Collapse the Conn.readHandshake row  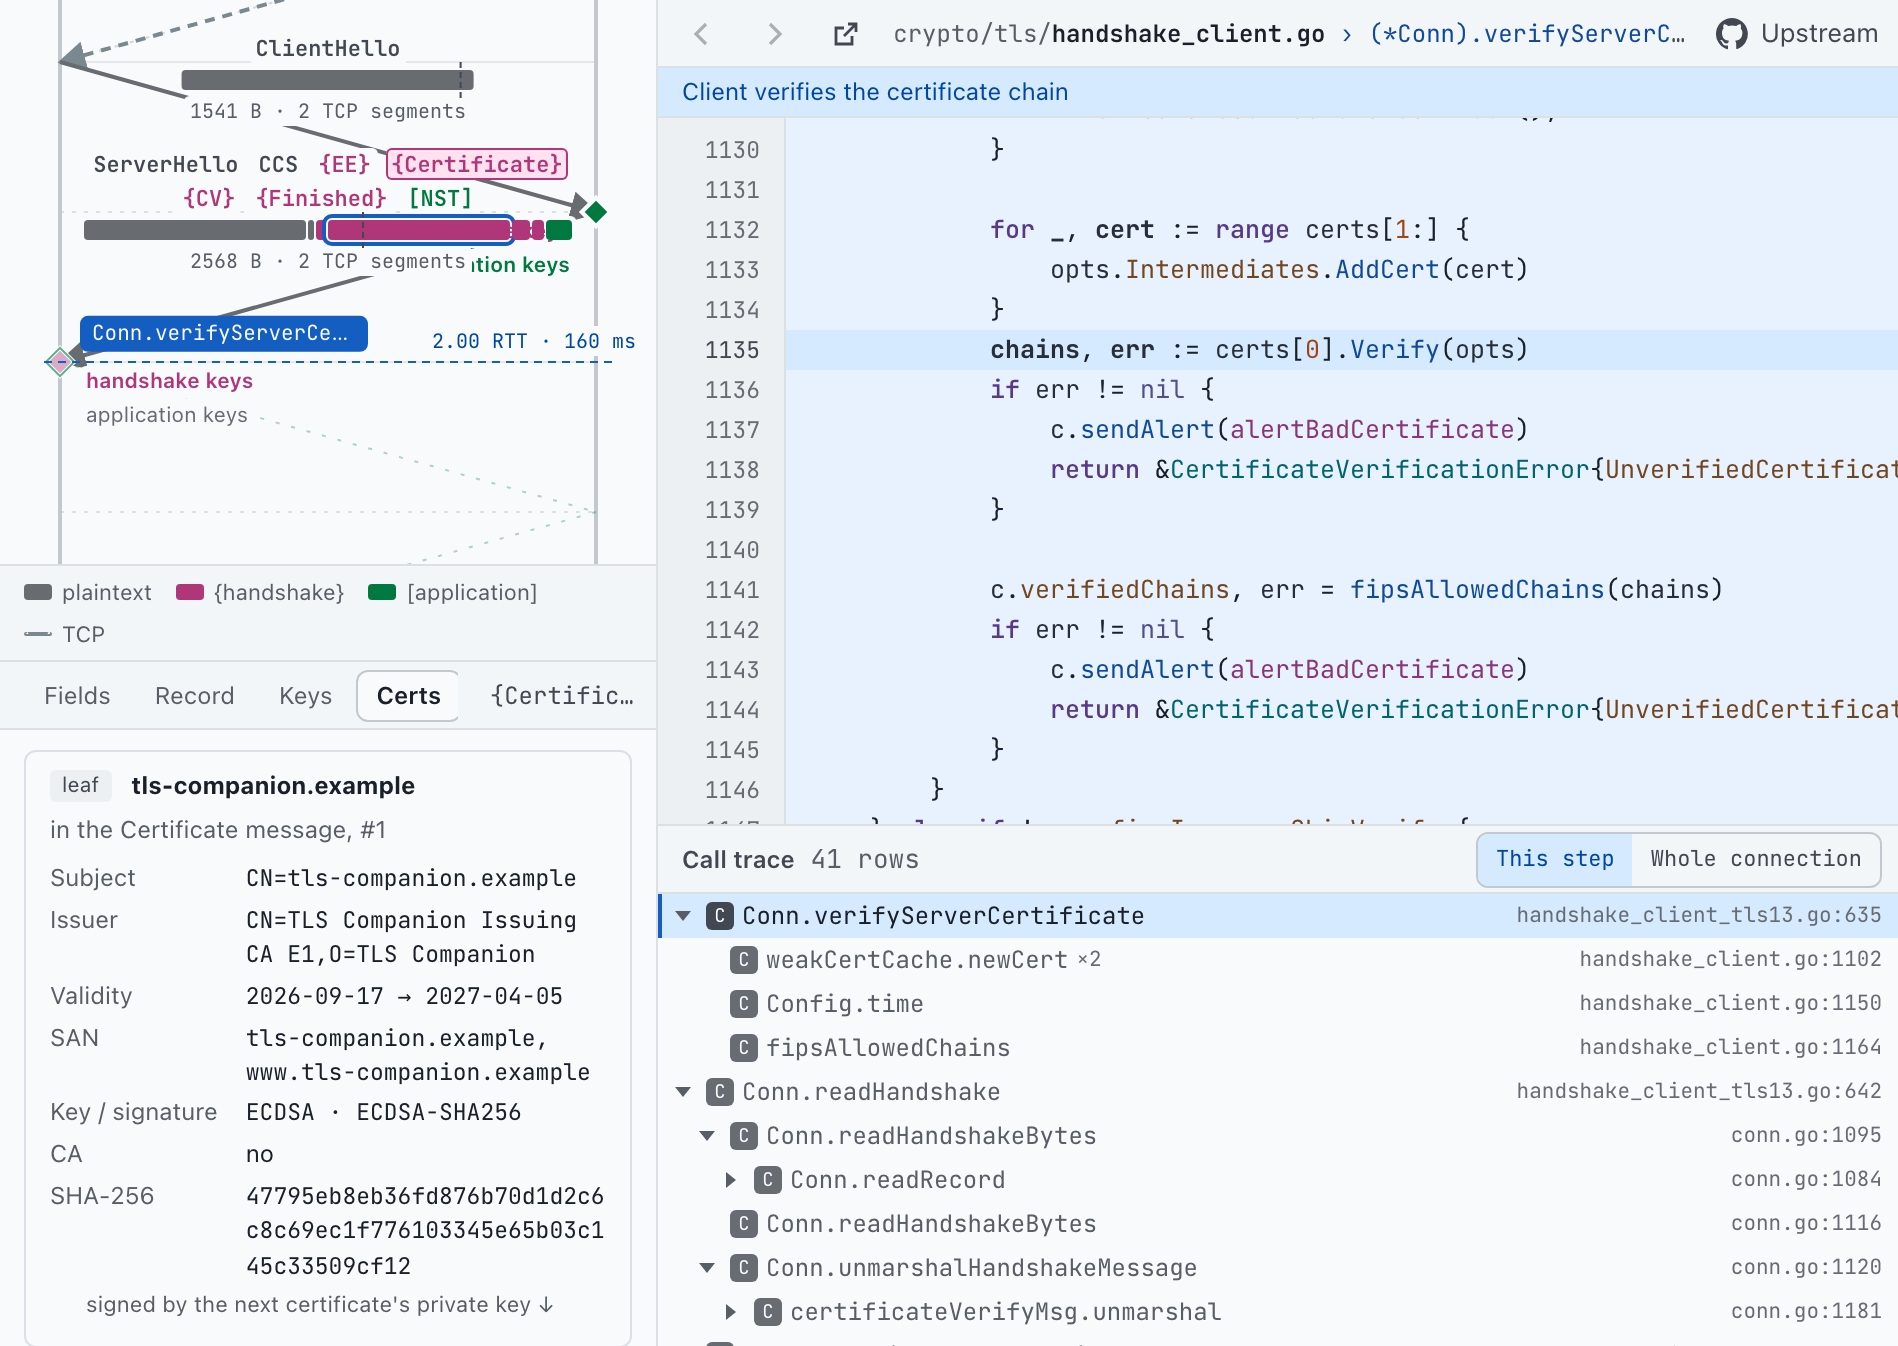684,1091
